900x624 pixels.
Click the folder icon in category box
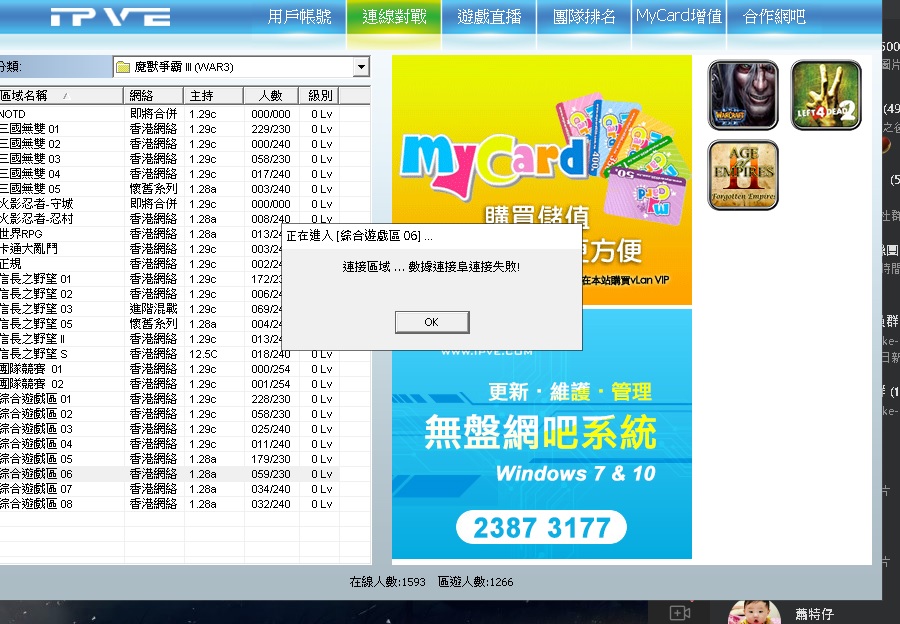point(123,67)
